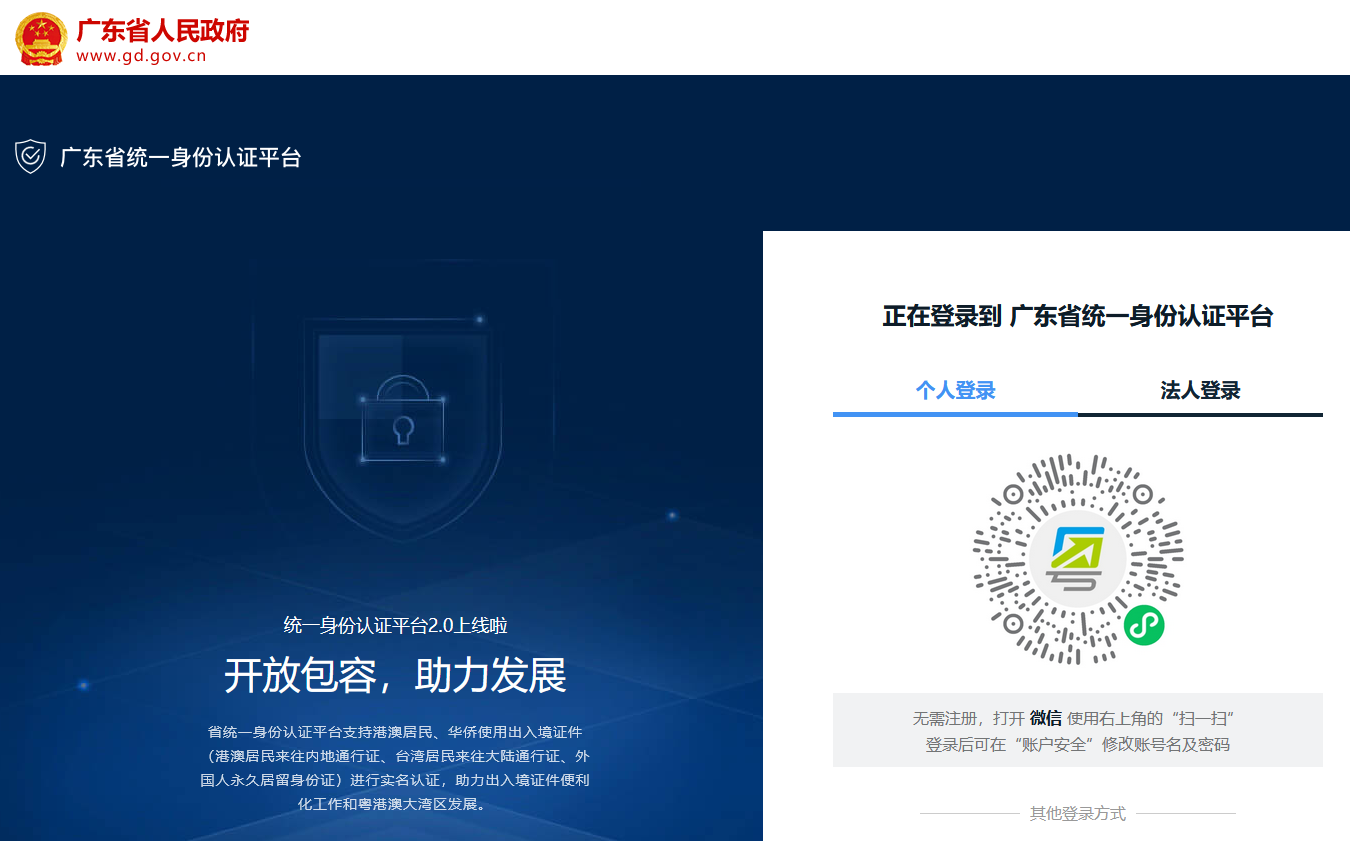This screenshot has height=841, width=1350.
Task: Click the QR code's top-left finder circle
Action: click(1012, 494)
